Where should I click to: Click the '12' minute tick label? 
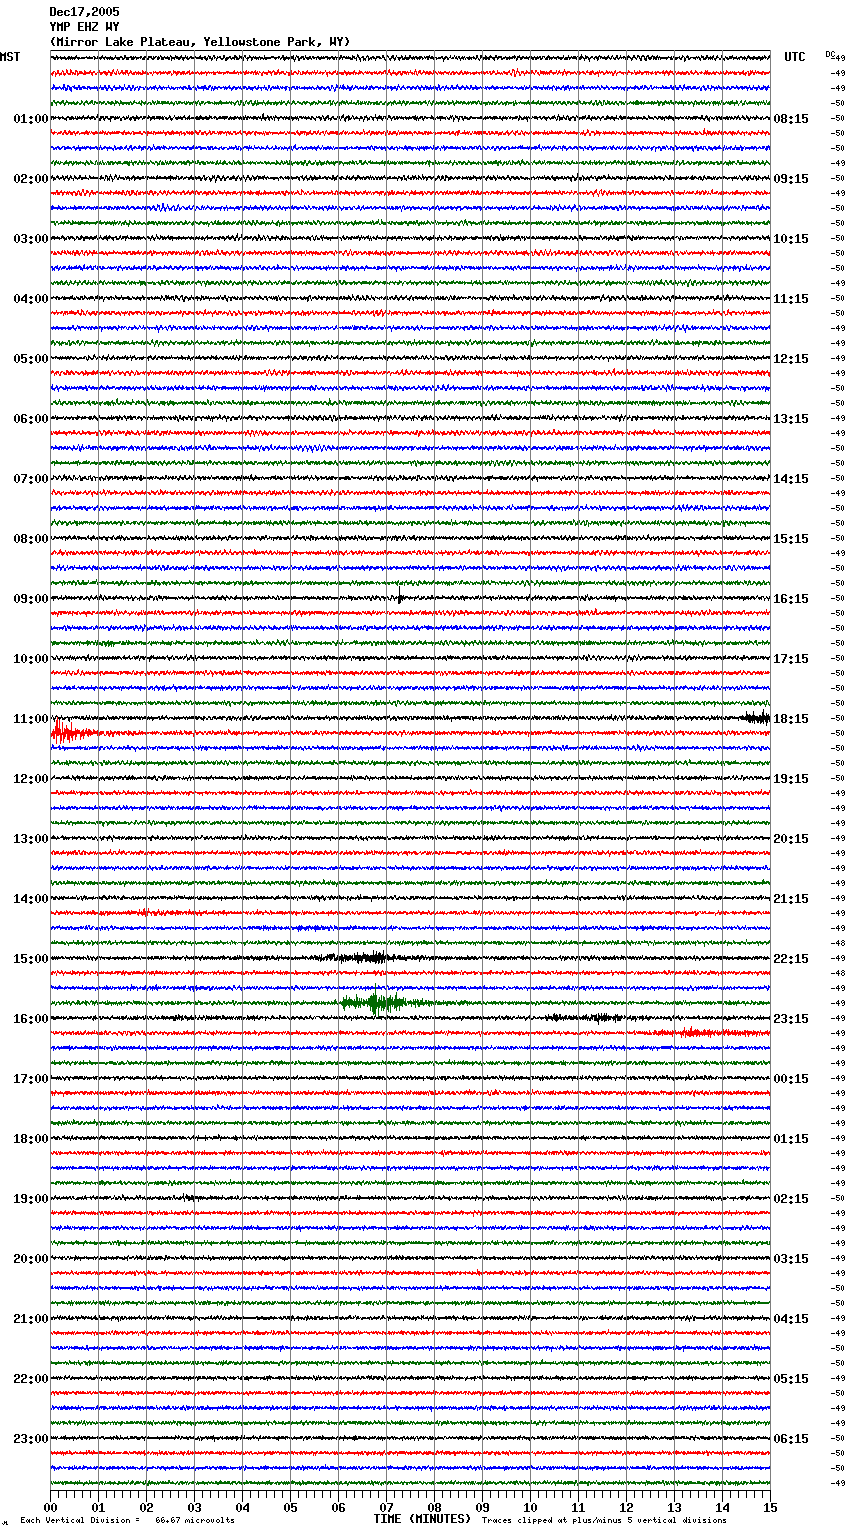pos(626,1507)
